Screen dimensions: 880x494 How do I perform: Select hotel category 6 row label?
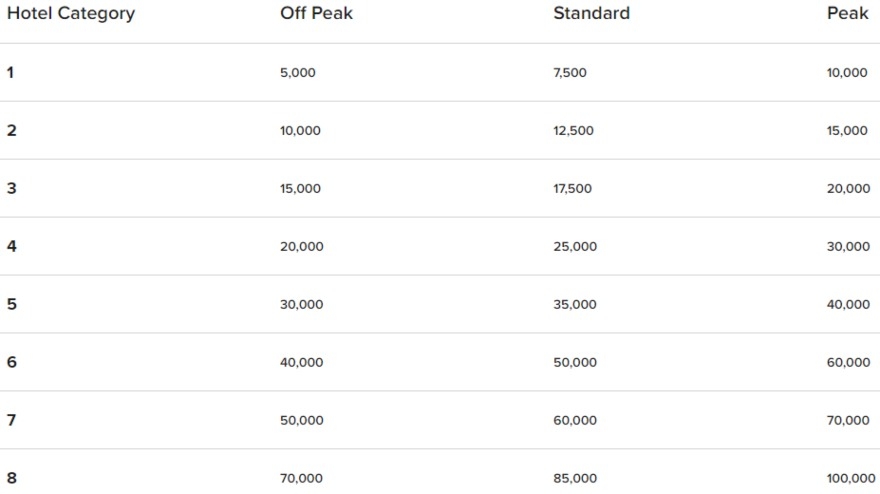pos(11,362)
